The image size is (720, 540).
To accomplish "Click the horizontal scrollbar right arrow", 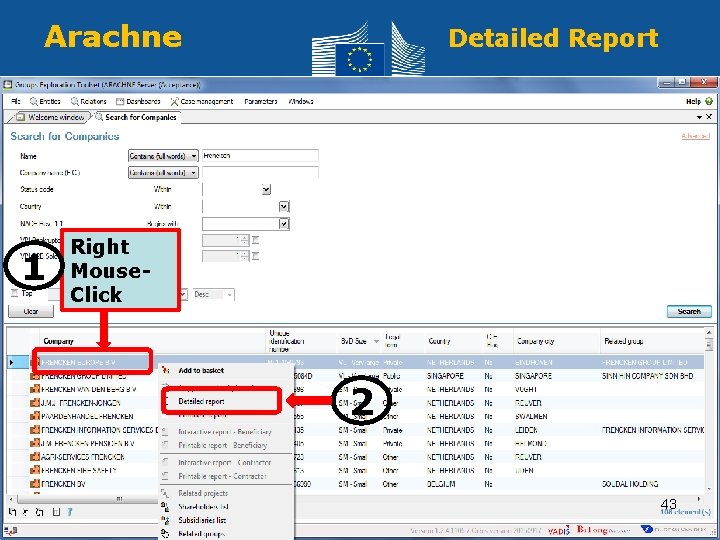I will [x=699, y=499].
